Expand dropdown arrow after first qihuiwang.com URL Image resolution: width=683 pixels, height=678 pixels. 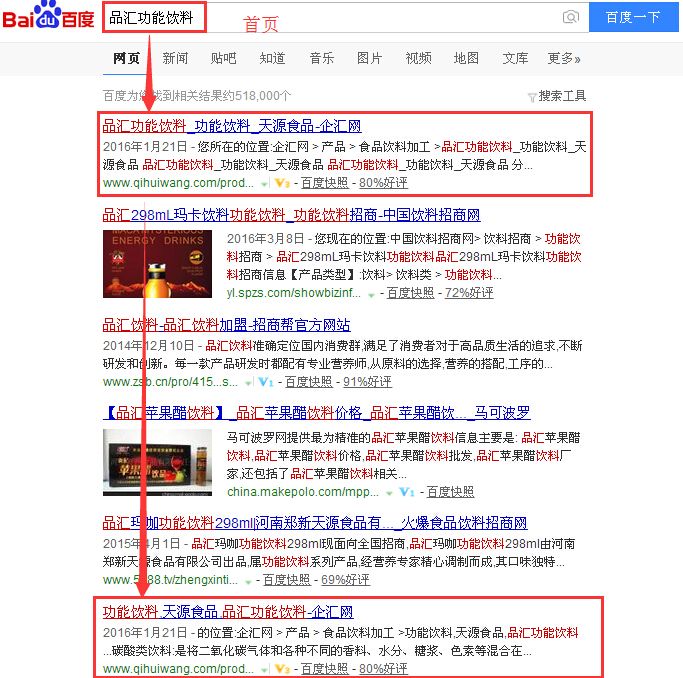tap(264, 185)
